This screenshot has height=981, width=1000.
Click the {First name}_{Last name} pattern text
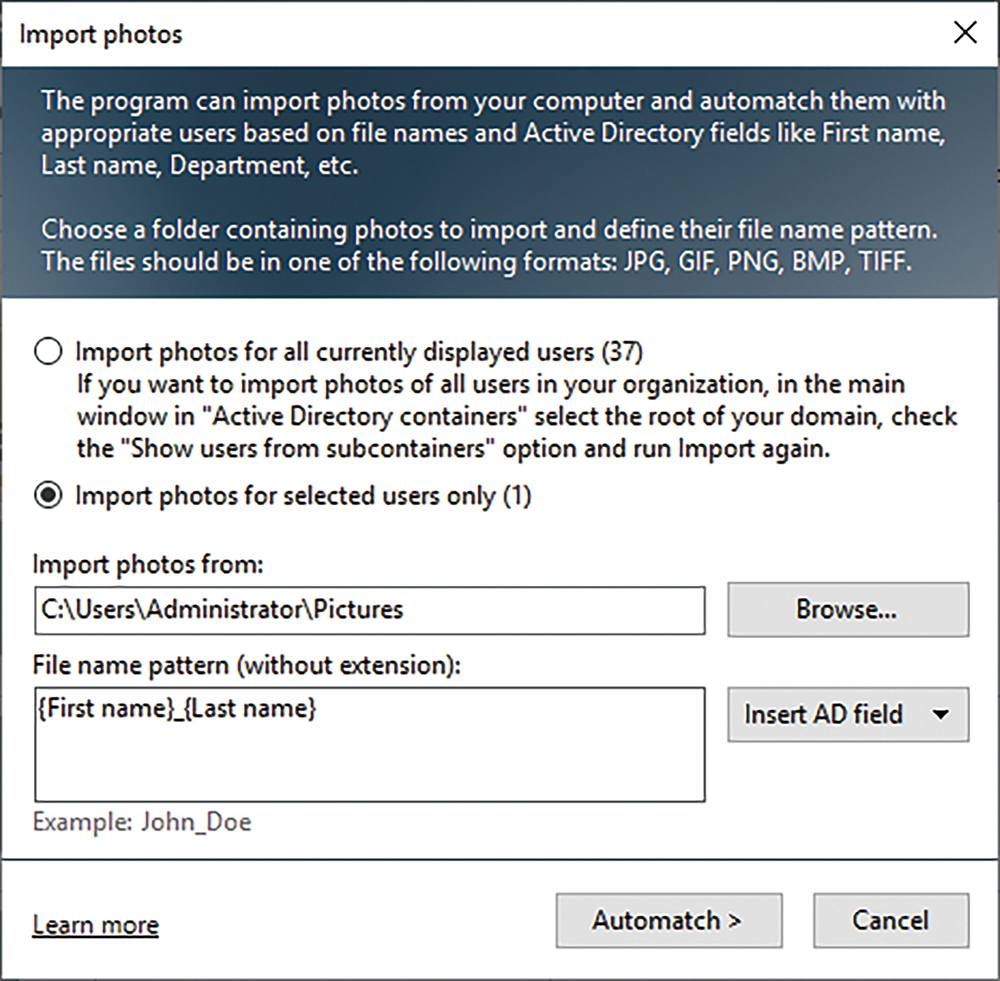(x=177, y=709)
